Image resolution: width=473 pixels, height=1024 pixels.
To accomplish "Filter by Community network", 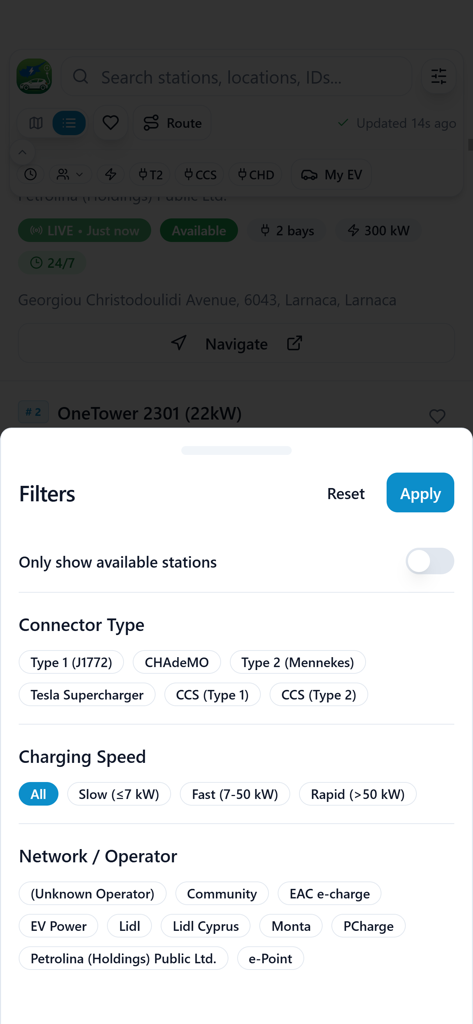I will [x=222, y=893].
